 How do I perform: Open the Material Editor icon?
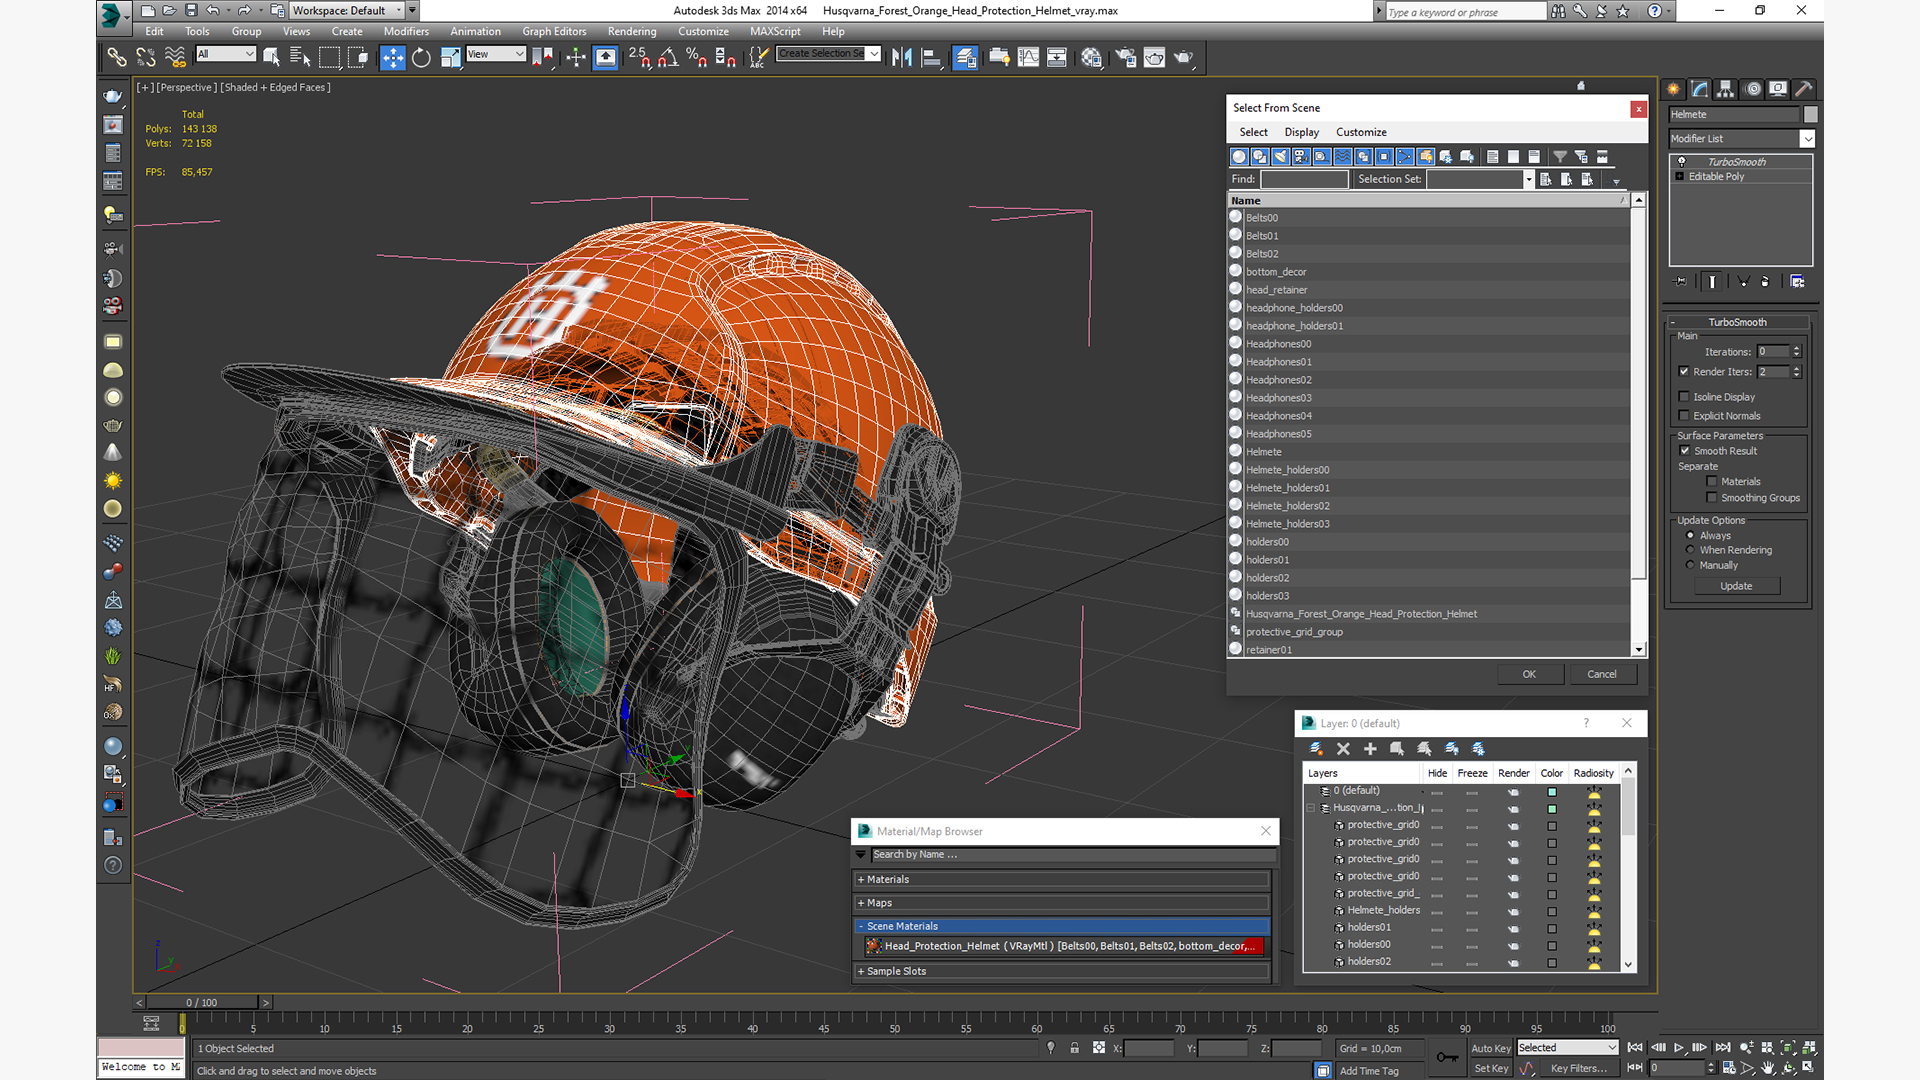click(1091, 58)
